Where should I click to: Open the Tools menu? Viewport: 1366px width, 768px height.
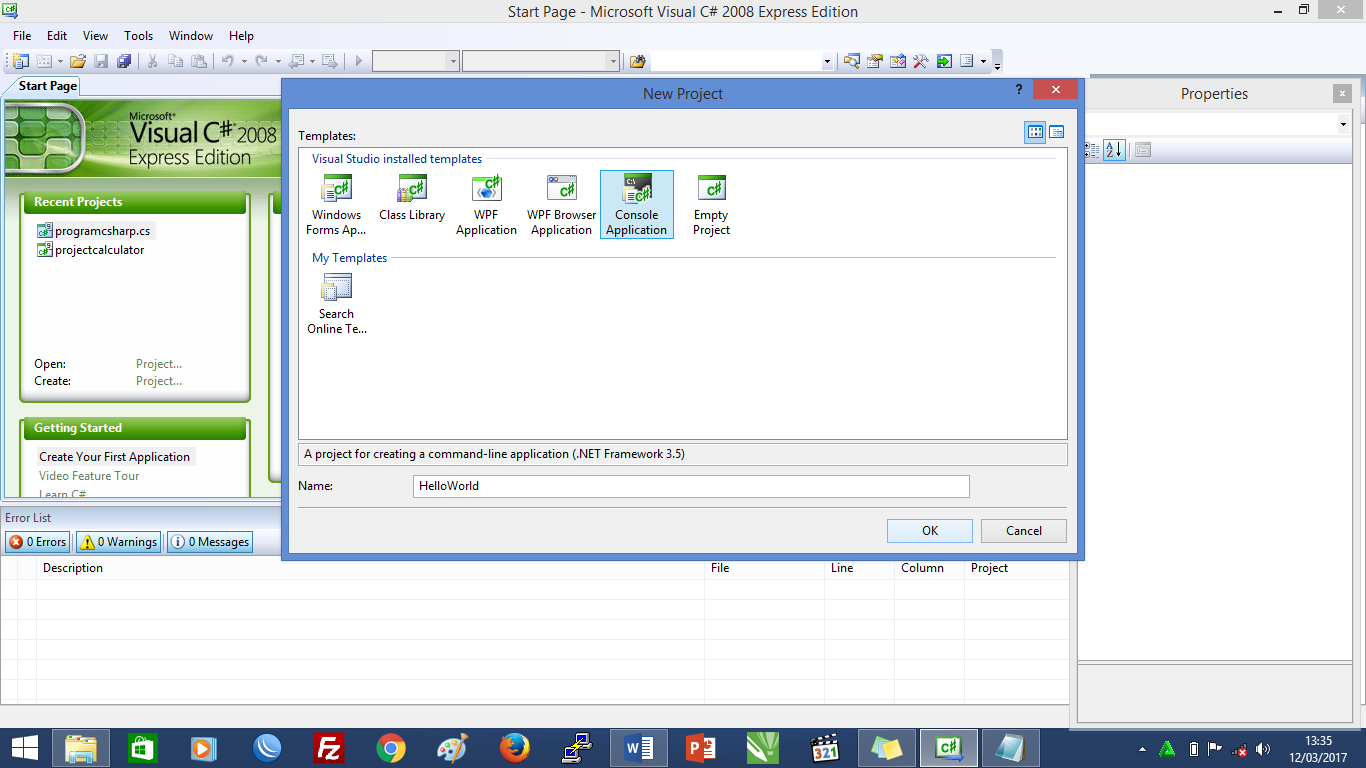[138, 35]
